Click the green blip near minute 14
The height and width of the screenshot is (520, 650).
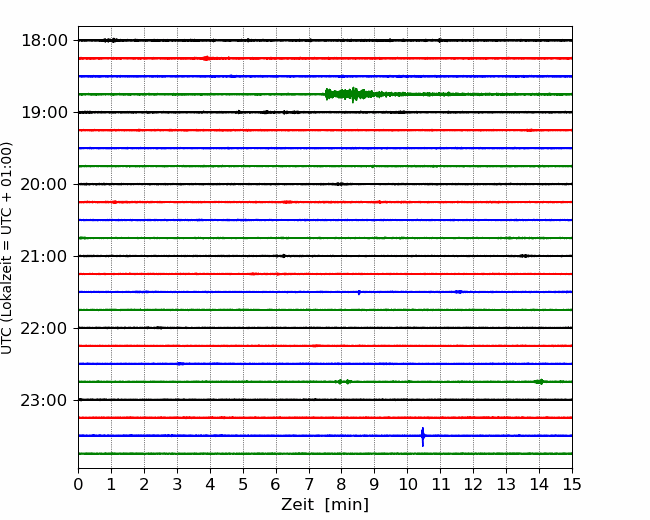tap(539, 381)
